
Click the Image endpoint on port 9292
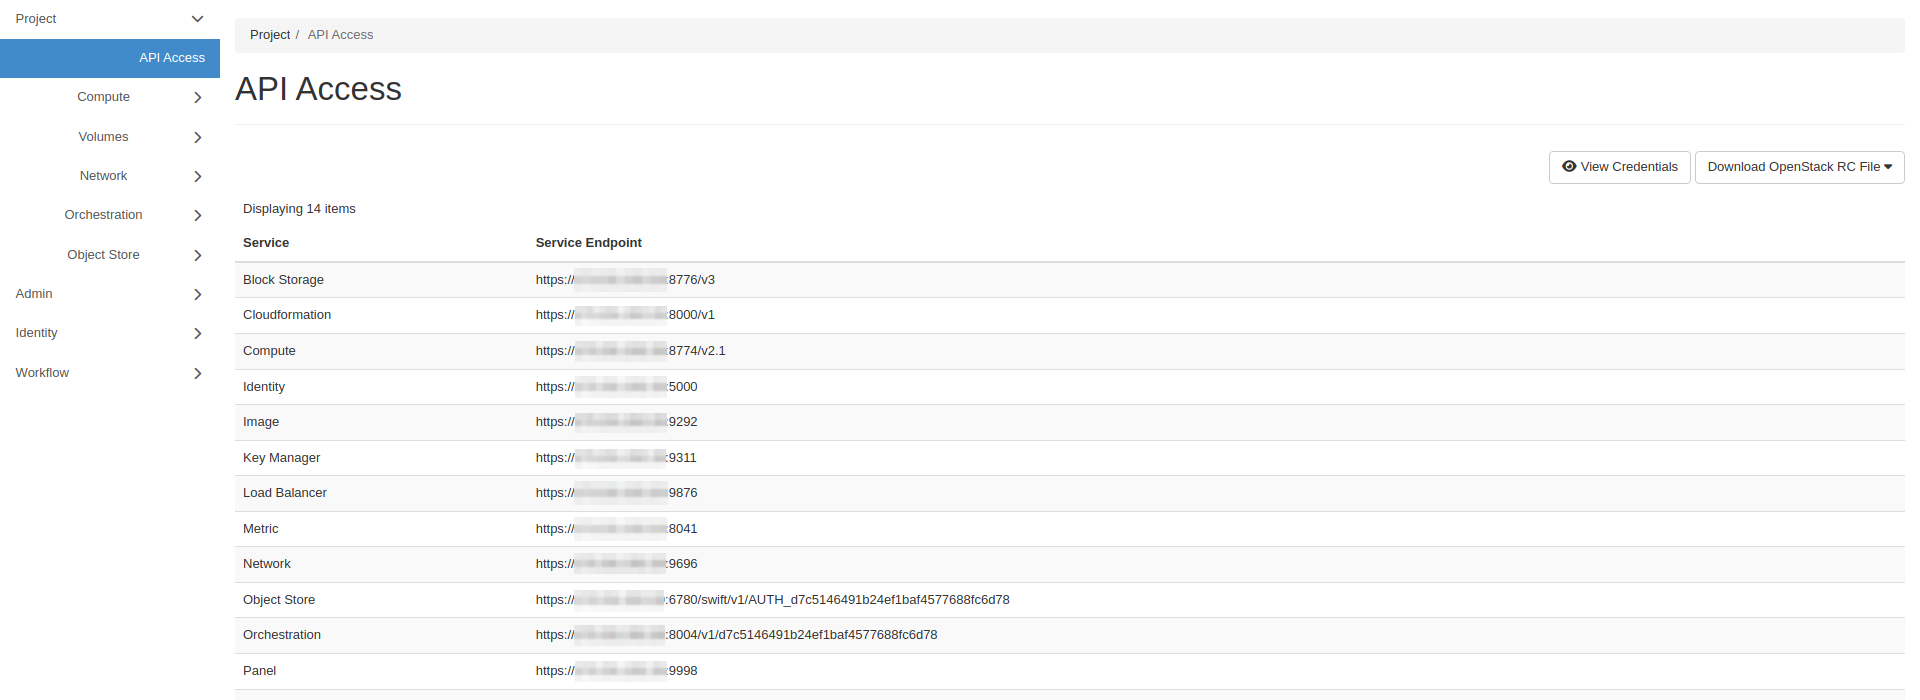tap(616, 422)
